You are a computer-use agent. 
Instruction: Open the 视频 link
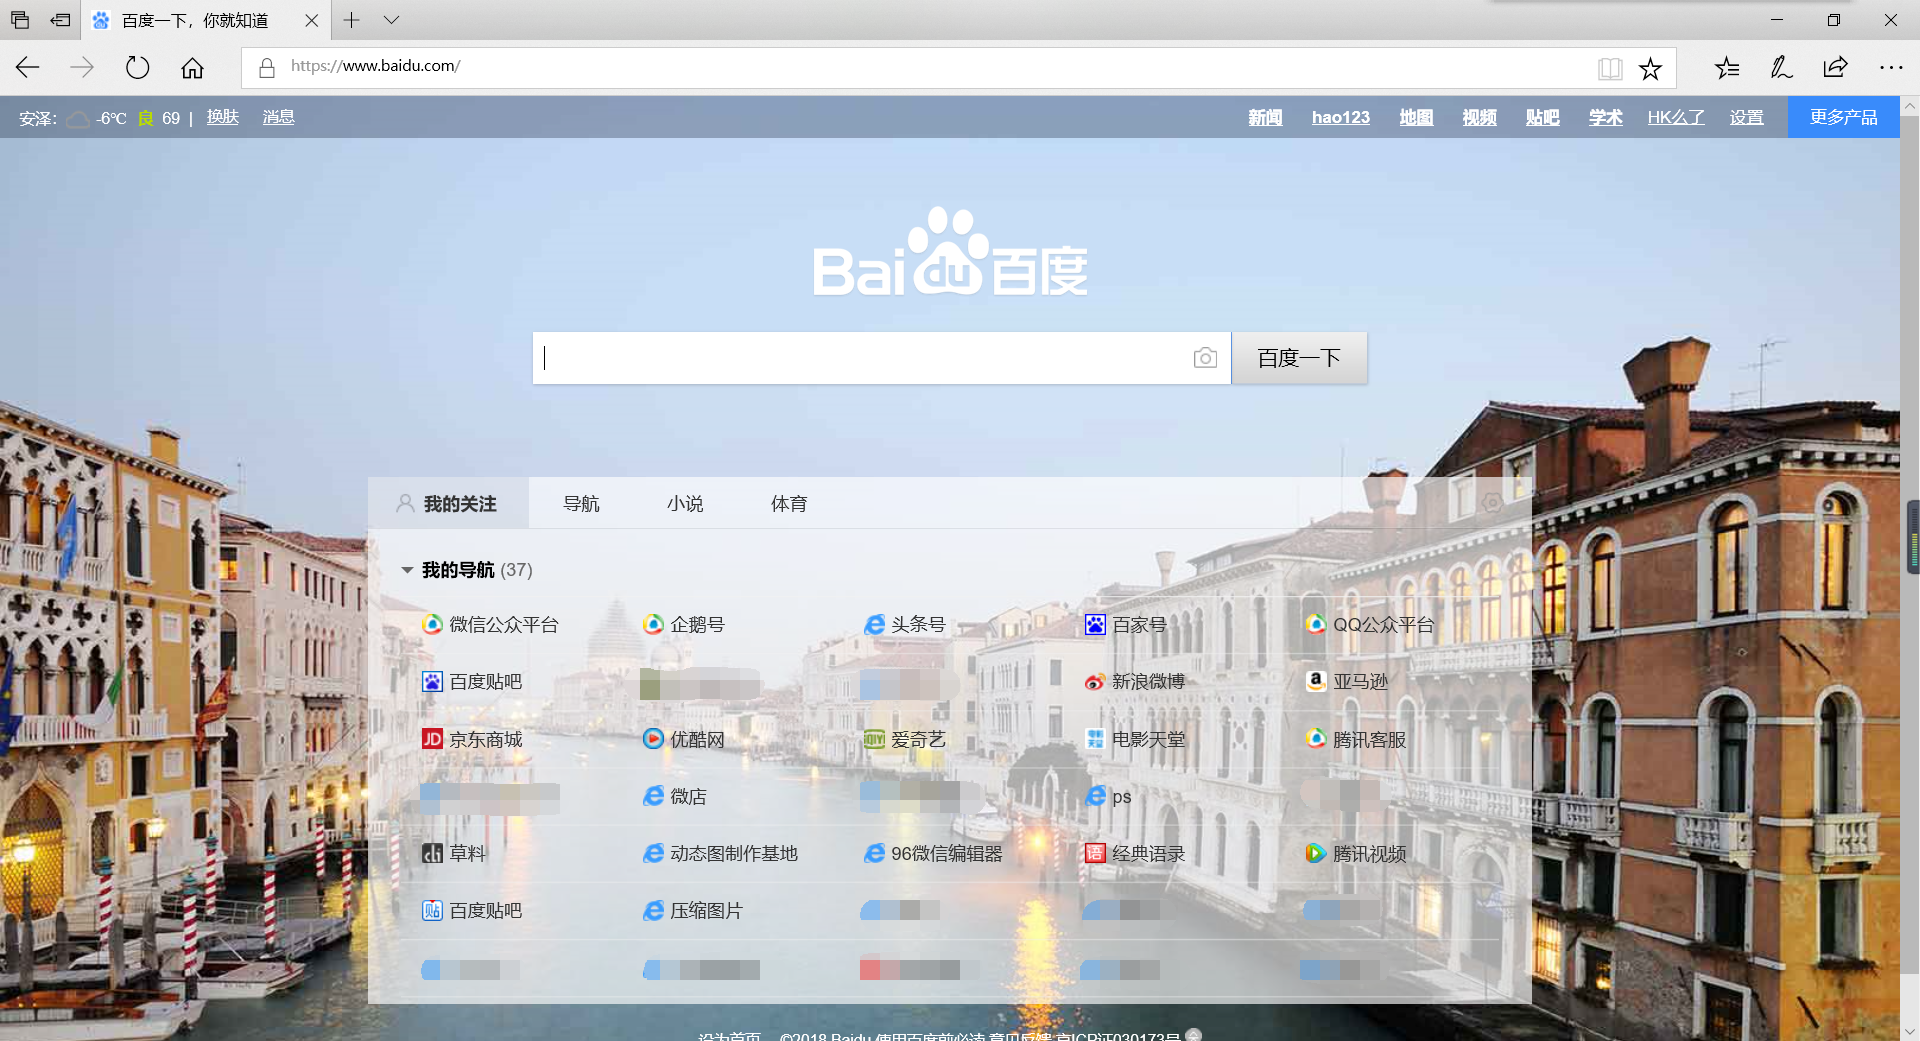click(1479, 117)
